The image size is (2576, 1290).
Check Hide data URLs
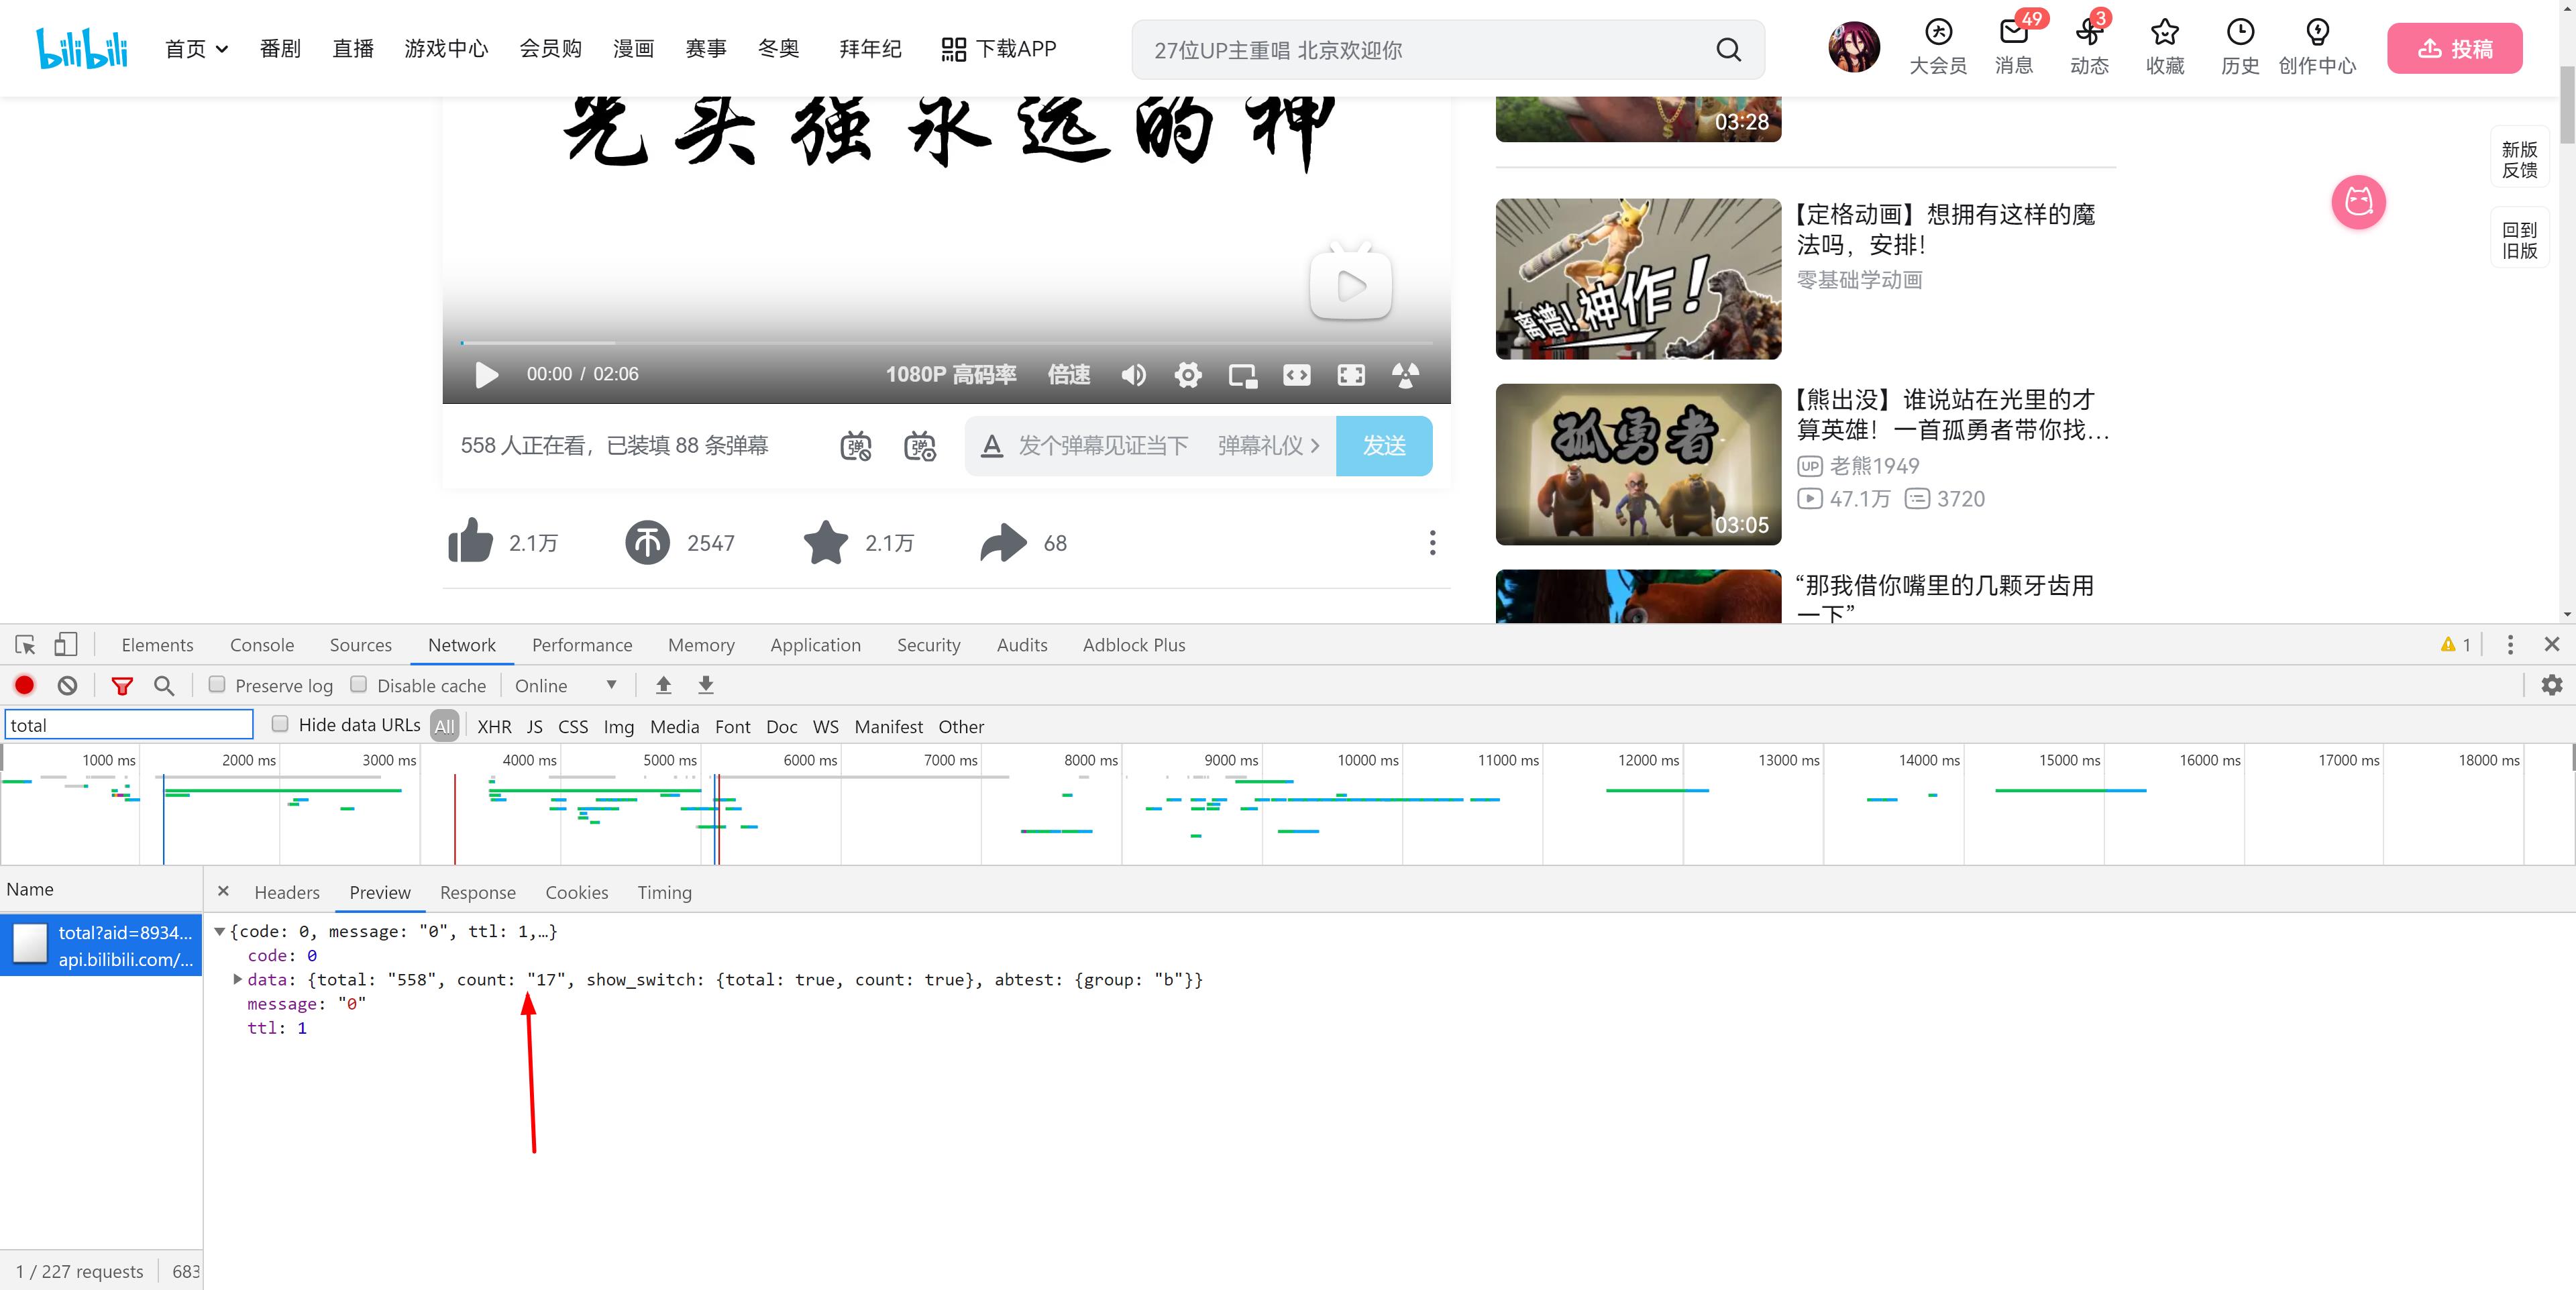280,724
